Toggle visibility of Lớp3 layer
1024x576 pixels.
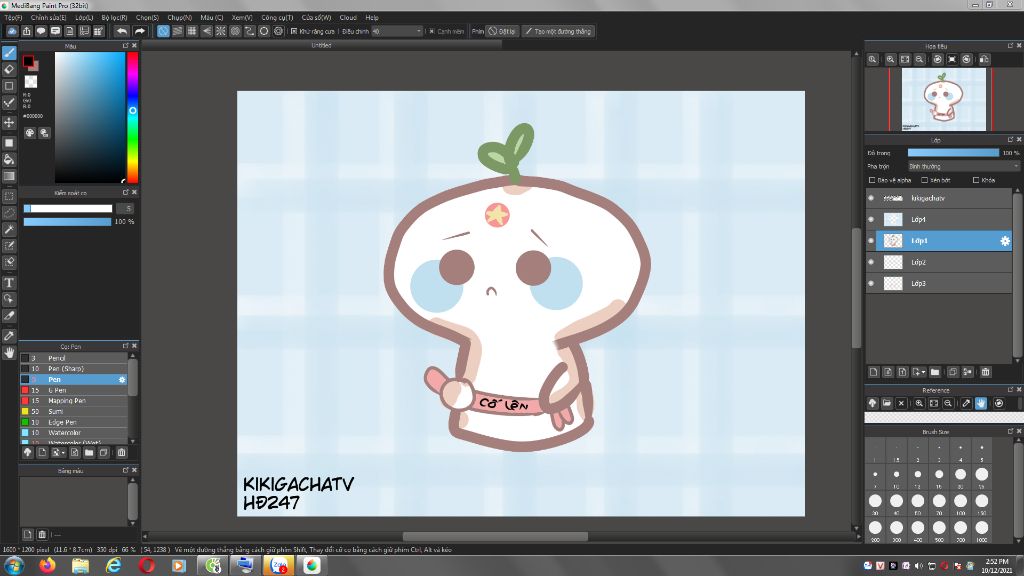[x=871, y=283]
